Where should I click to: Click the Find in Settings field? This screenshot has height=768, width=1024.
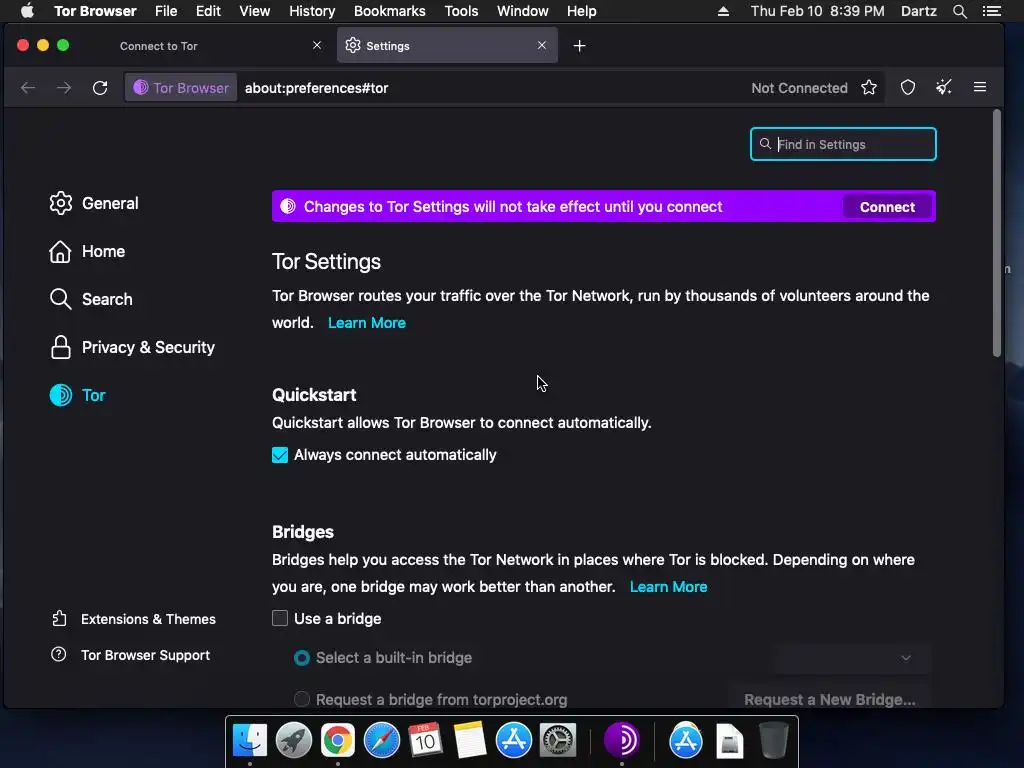[x=843, y=144]
